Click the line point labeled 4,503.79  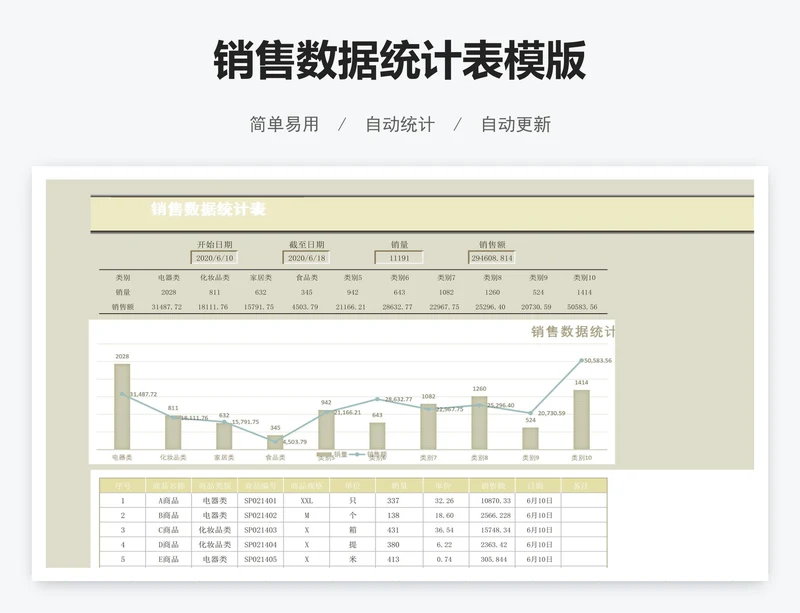click(276, 442)
